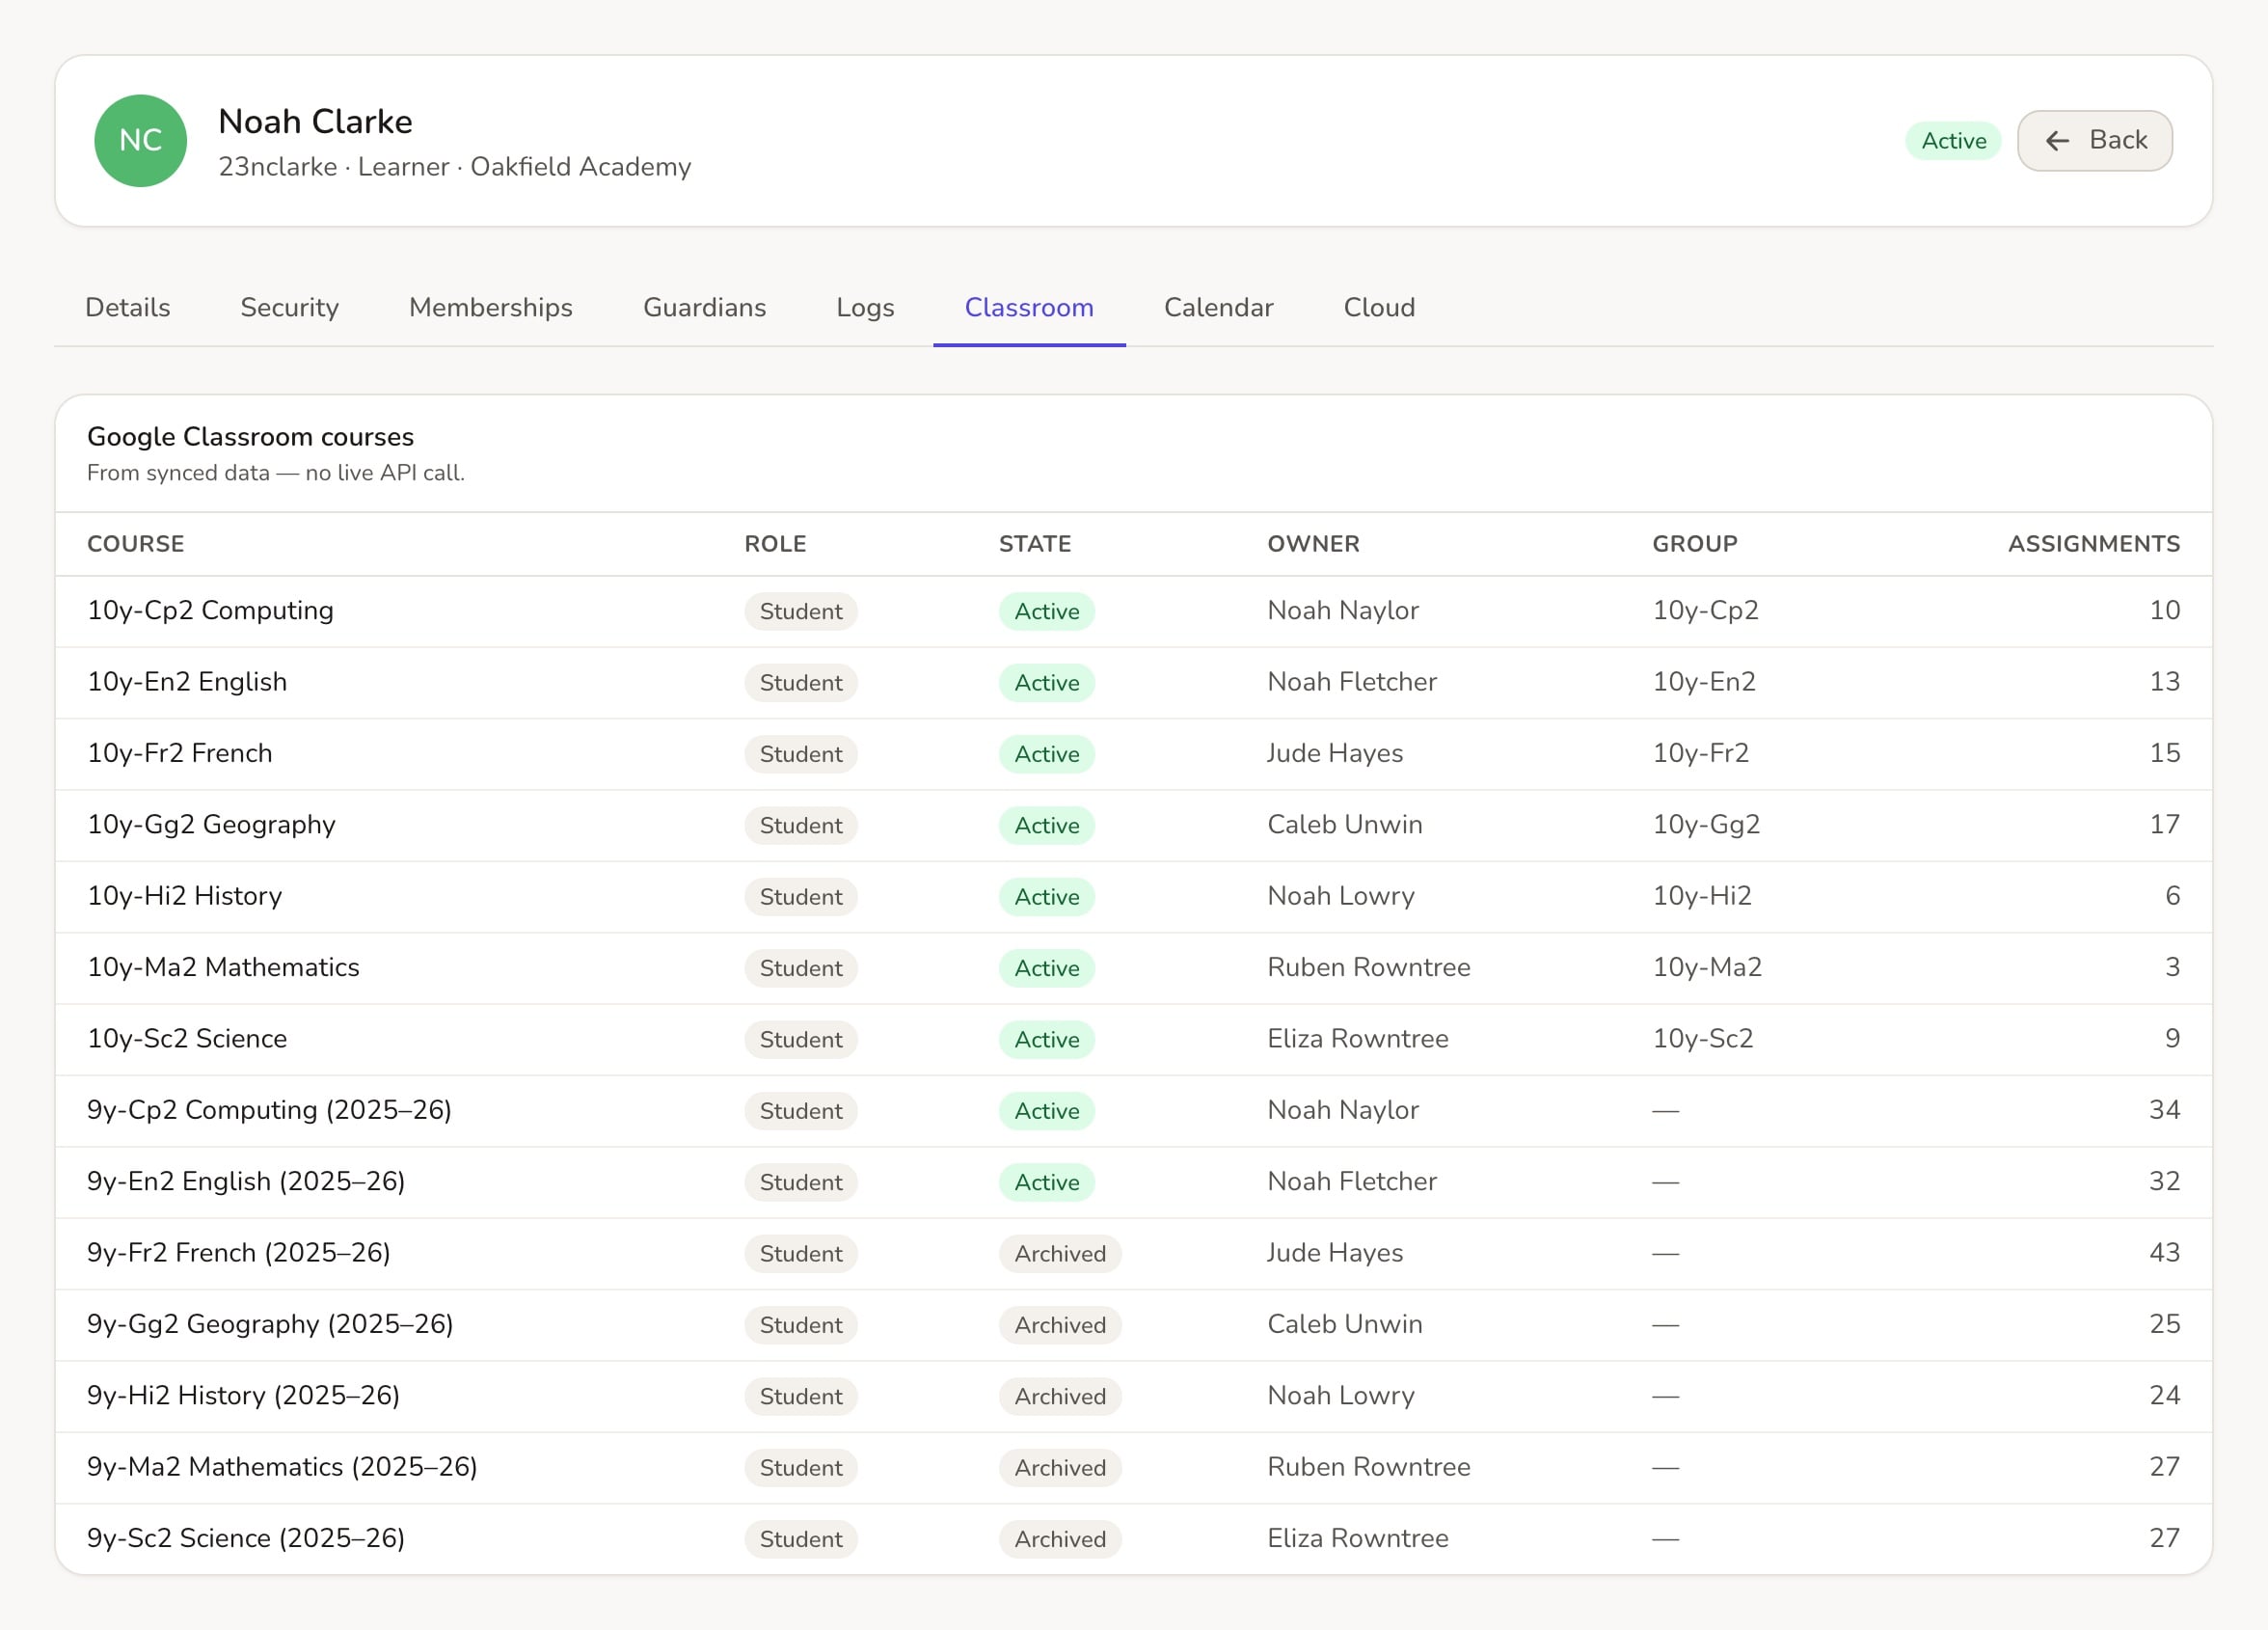This screenshot has width=2268, height=1630.
Task: Switch to the Cloud tab
Action: pyautogui.click(x=1379, y=308)
